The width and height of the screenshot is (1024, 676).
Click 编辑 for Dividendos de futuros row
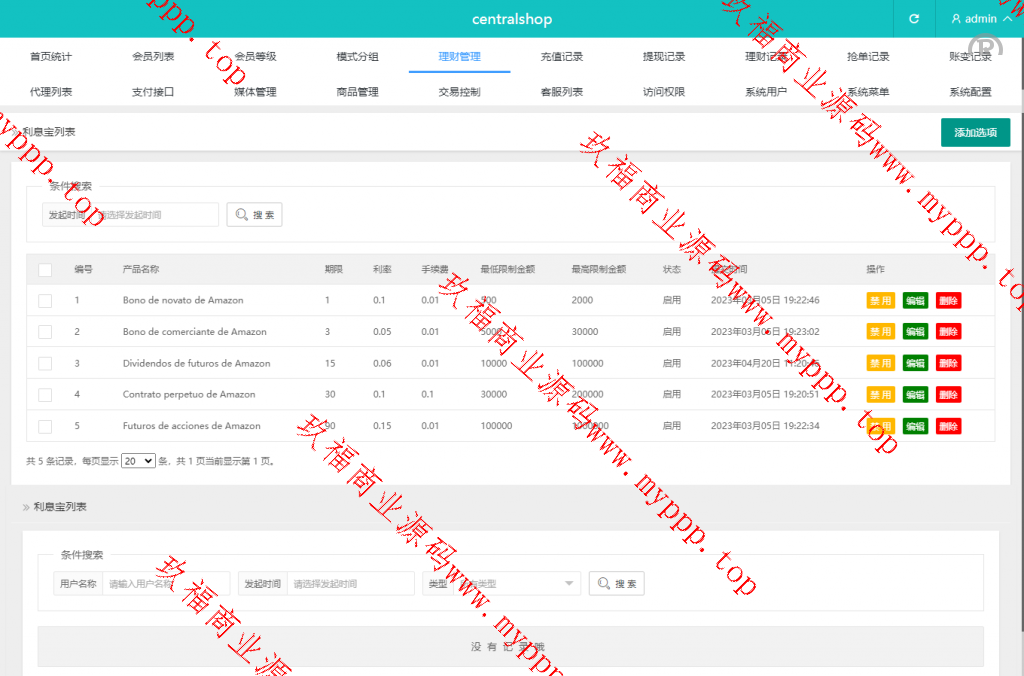pos(915,364)
